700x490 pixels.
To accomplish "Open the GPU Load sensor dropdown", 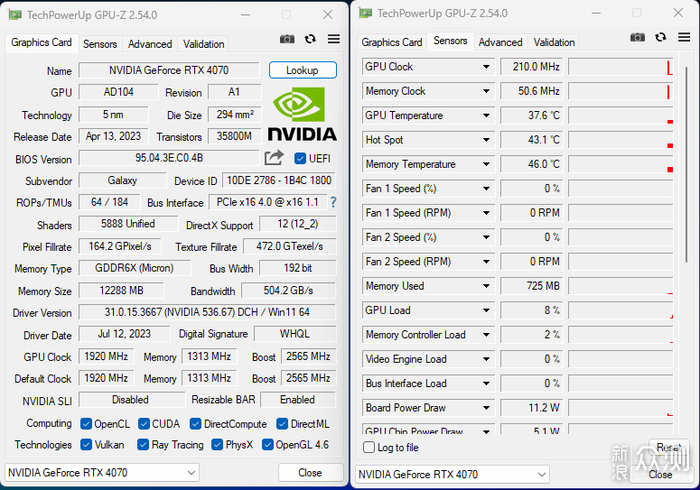I will coord(486,310).
